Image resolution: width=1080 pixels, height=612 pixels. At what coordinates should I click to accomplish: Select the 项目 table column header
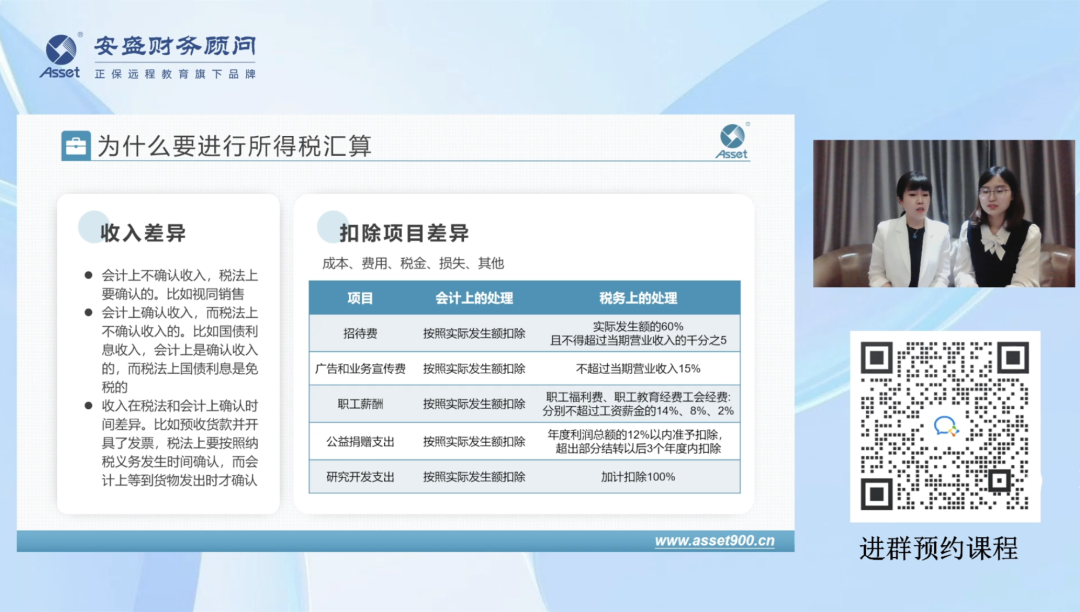(x=360, y=298)
